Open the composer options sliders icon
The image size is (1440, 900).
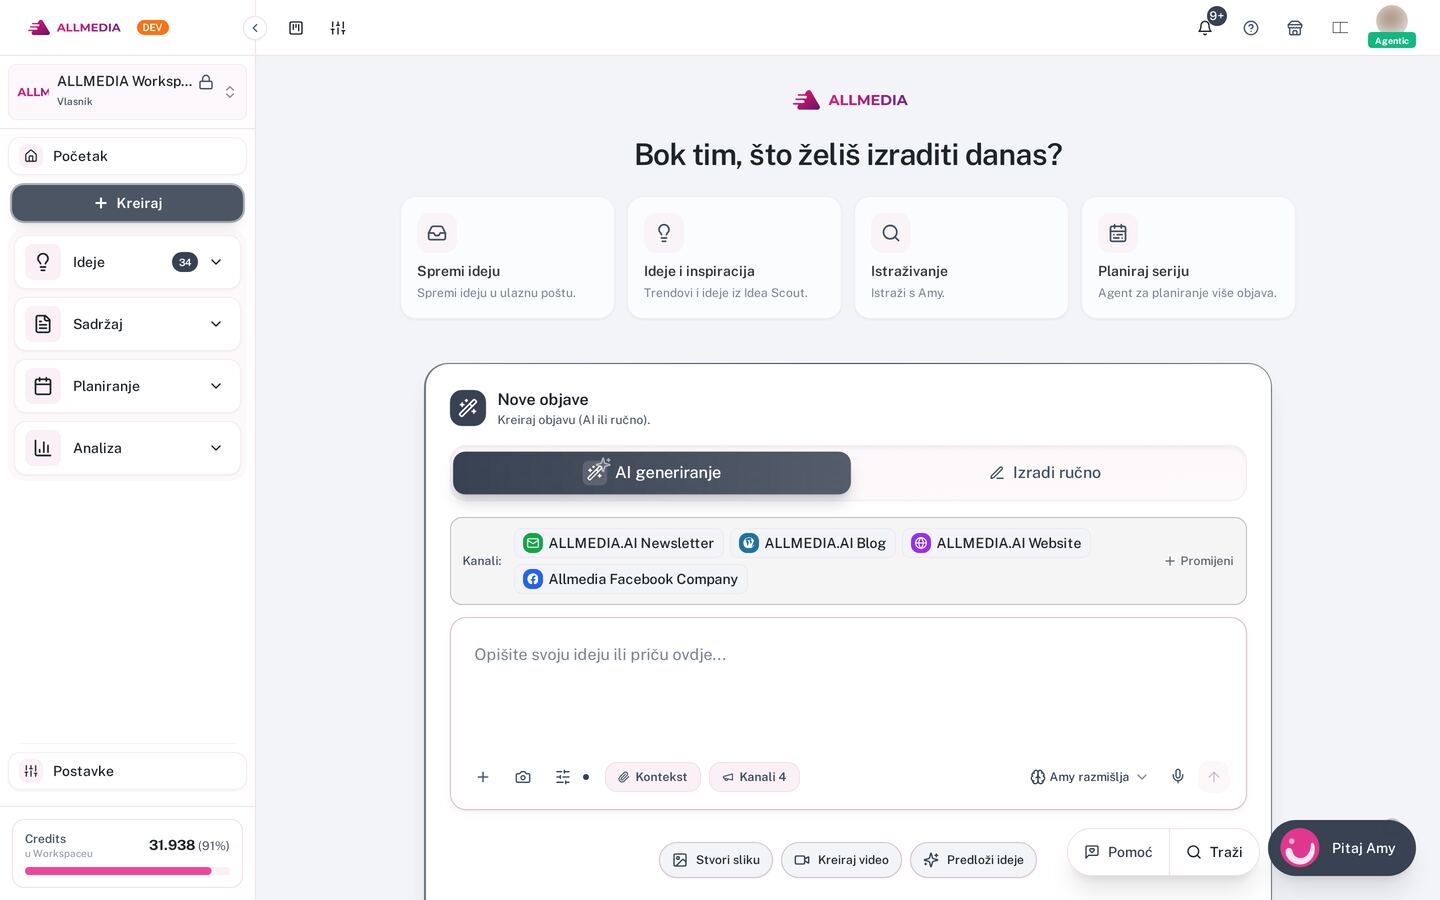[563, 777]
